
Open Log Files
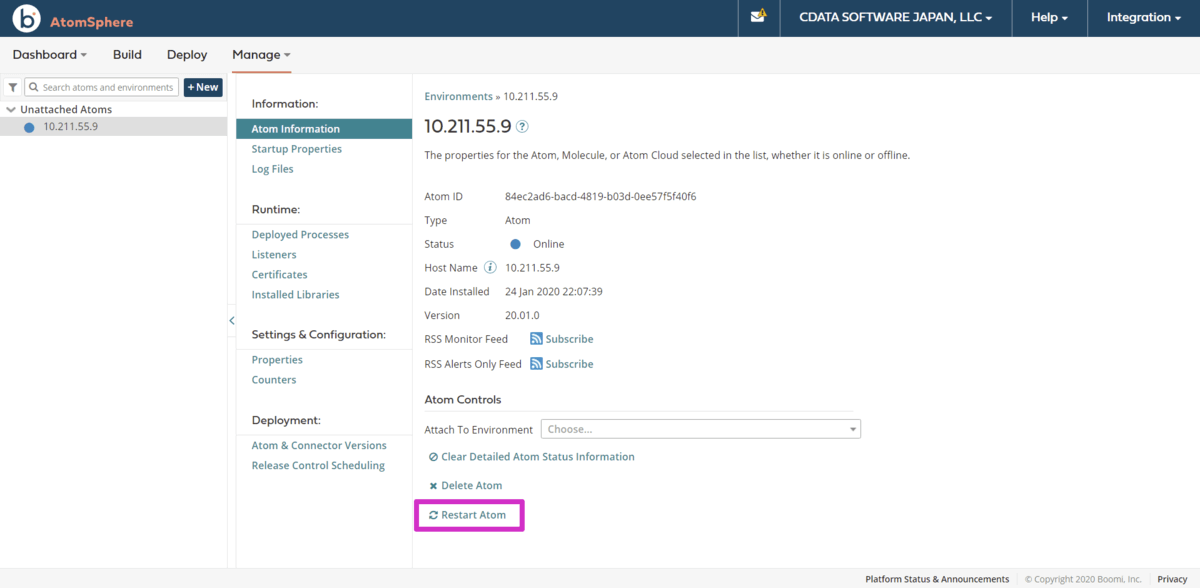[273, 169]
